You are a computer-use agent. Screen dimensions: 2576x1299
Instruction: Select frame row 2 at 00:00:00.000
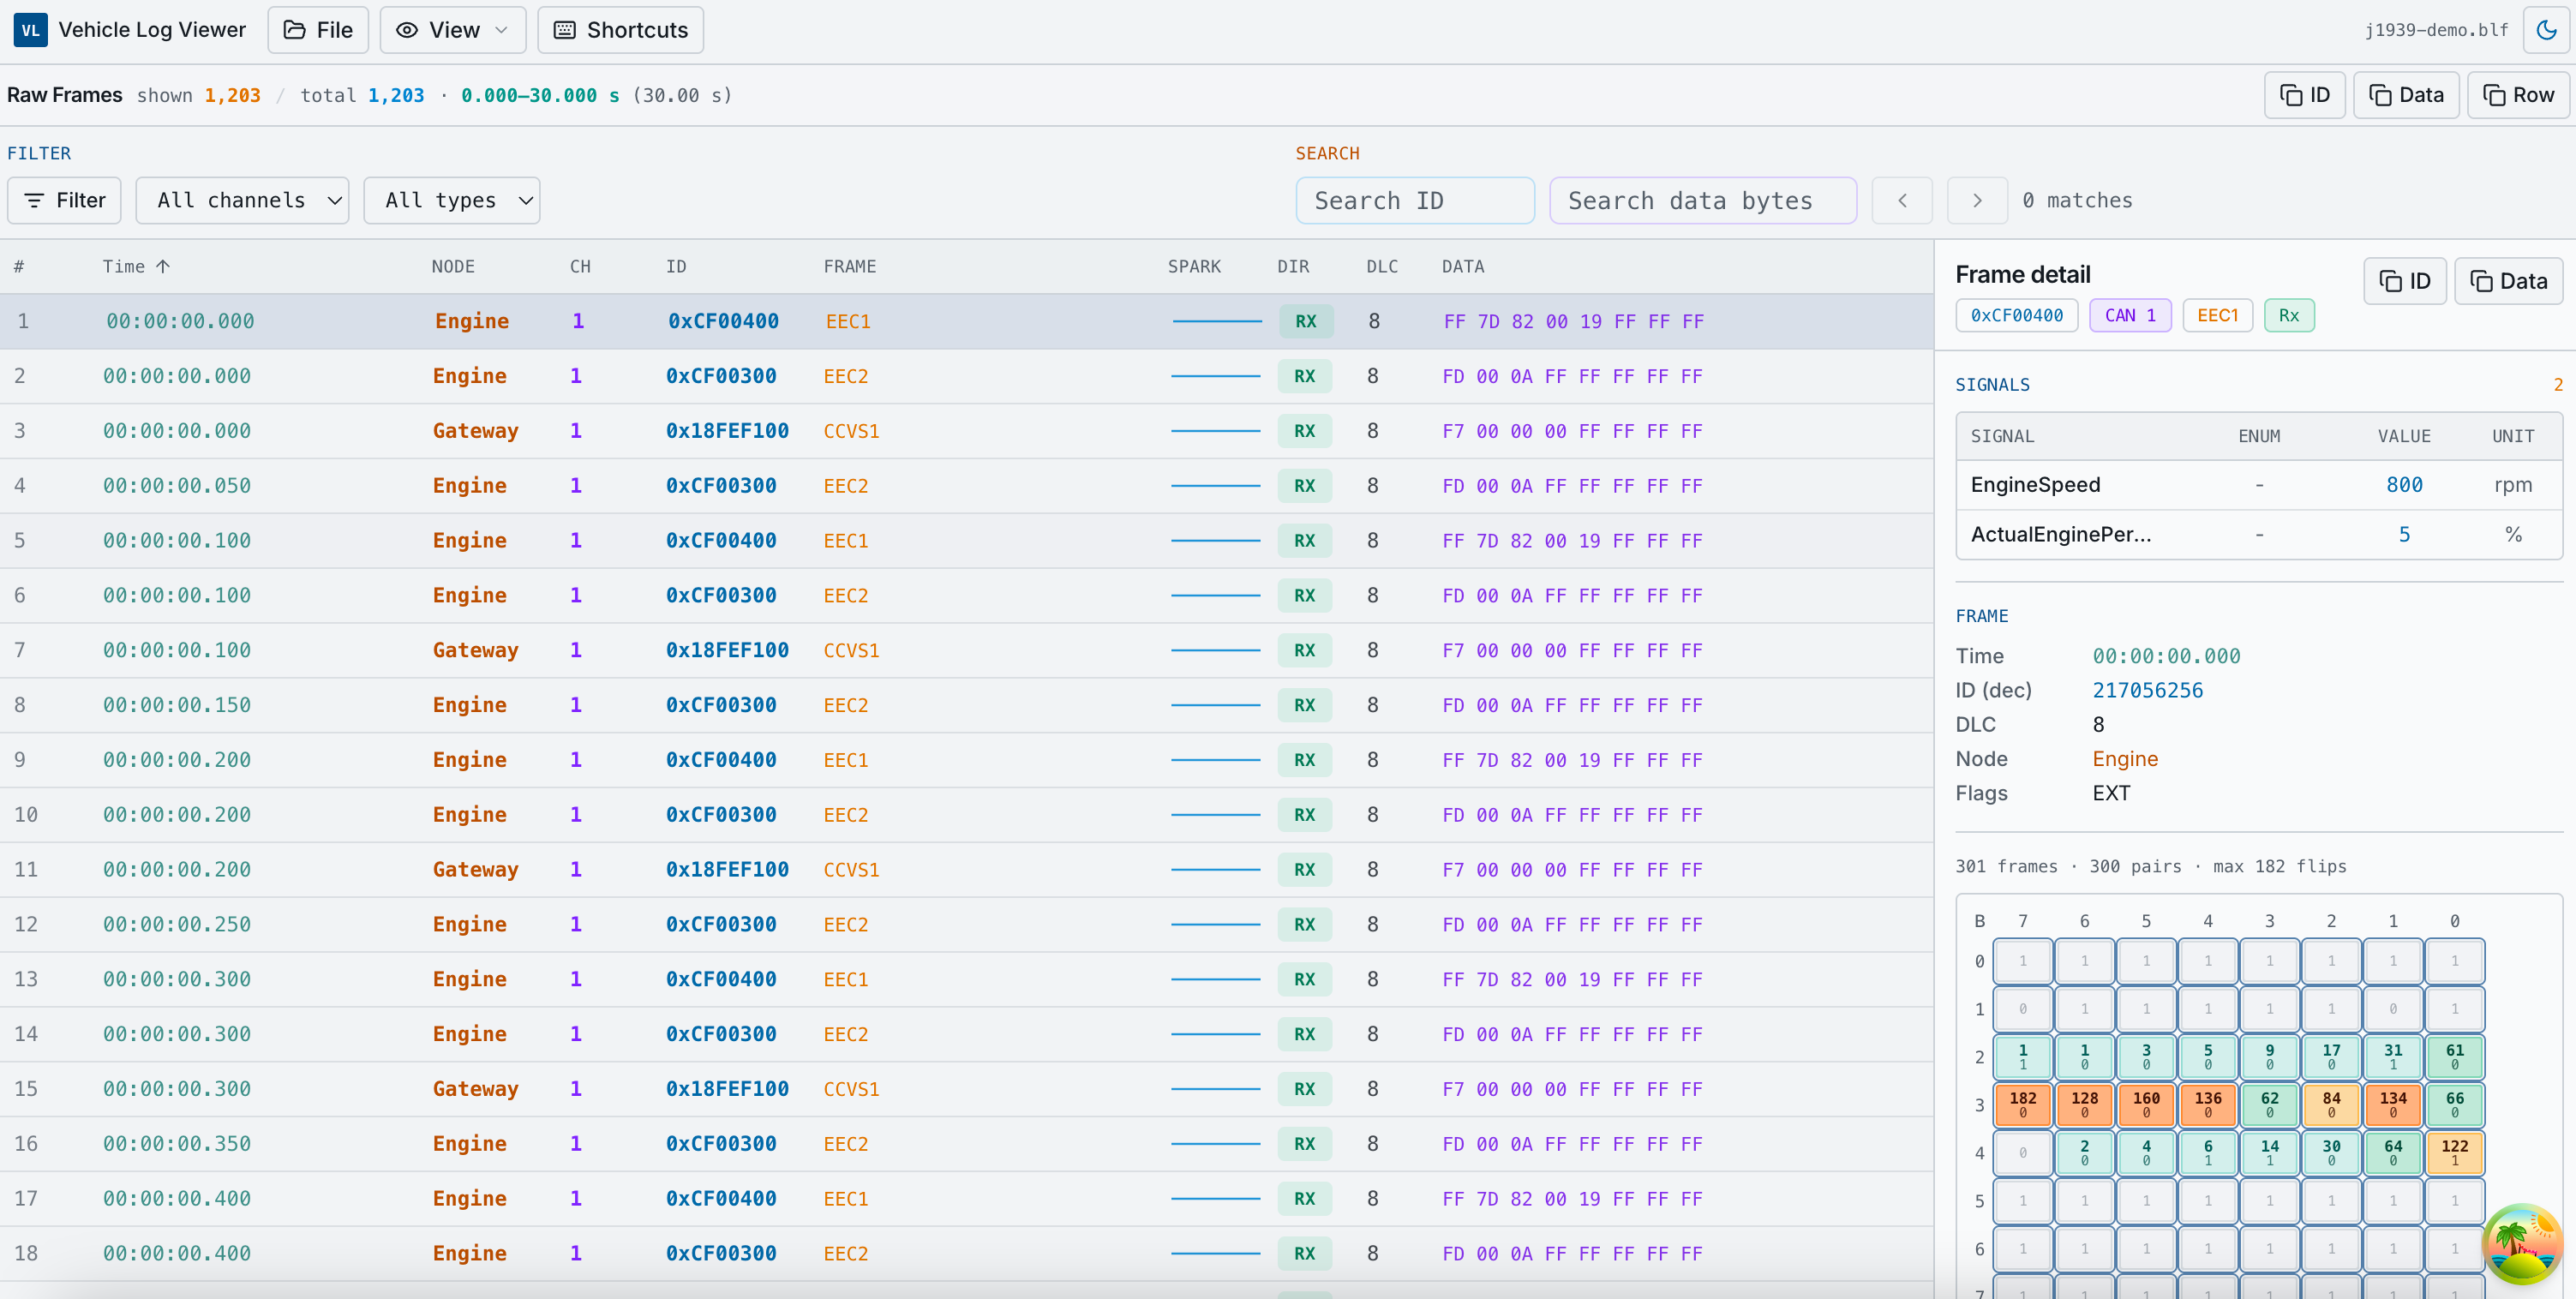(x=966, y=376)
